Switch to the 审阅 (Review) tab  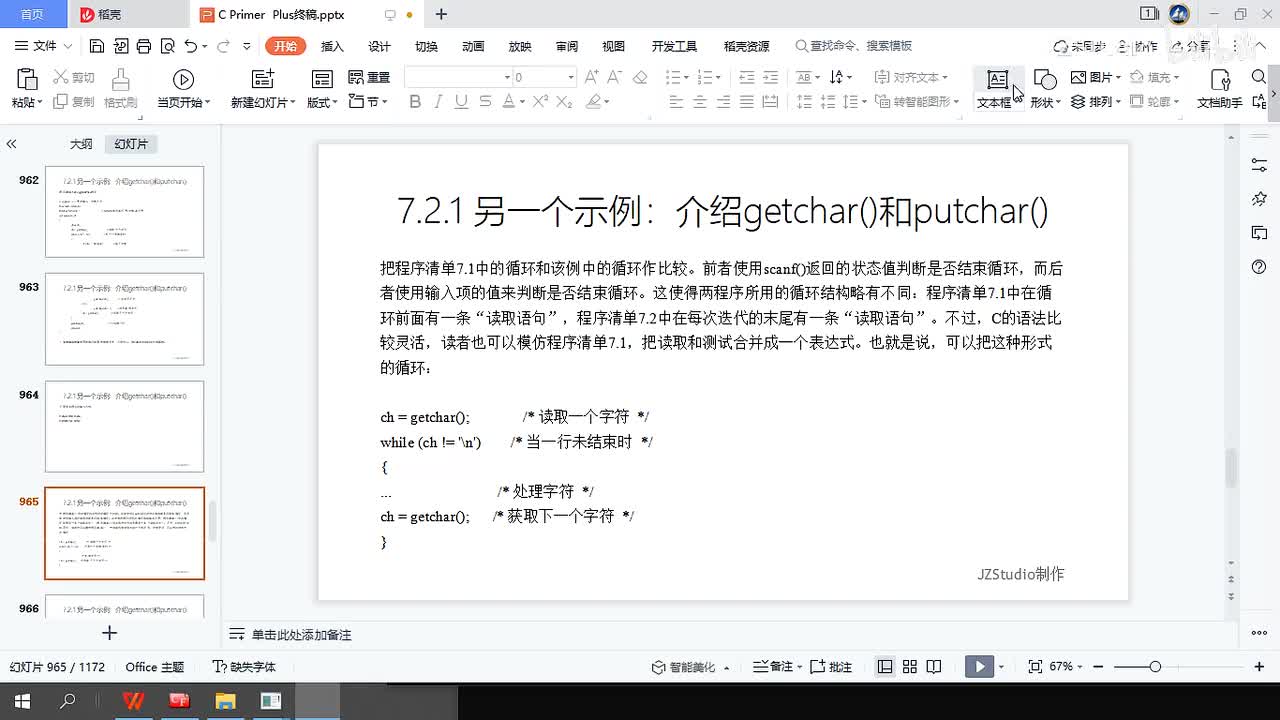[567, 46]
